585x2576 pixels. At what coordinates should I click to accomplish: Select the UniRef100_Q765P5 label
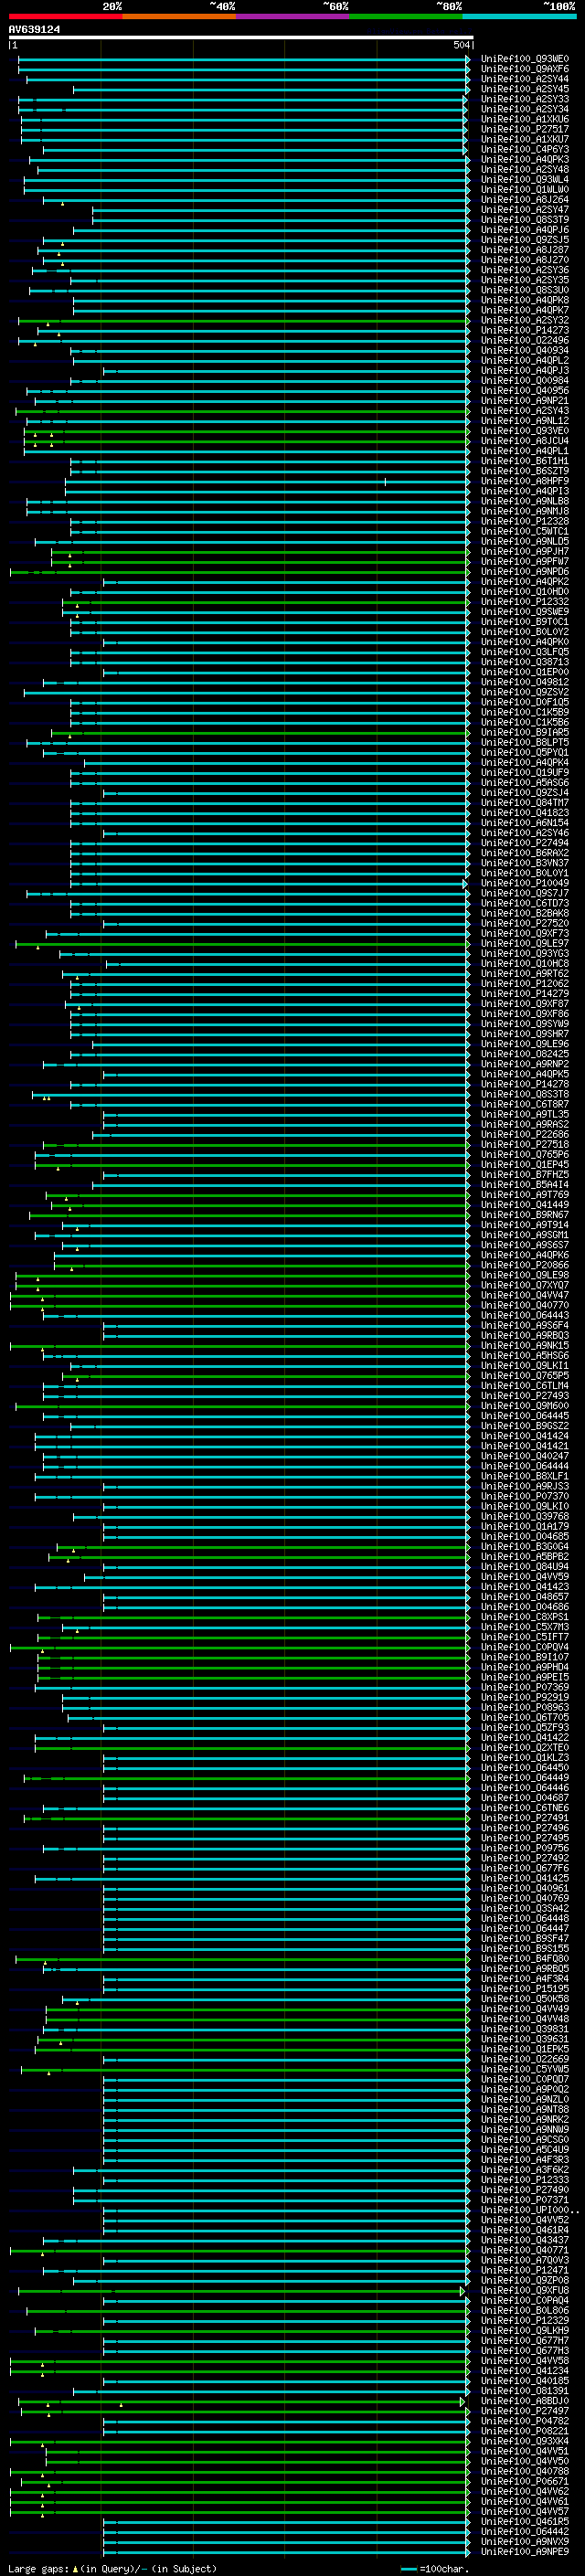point(525,1376)
